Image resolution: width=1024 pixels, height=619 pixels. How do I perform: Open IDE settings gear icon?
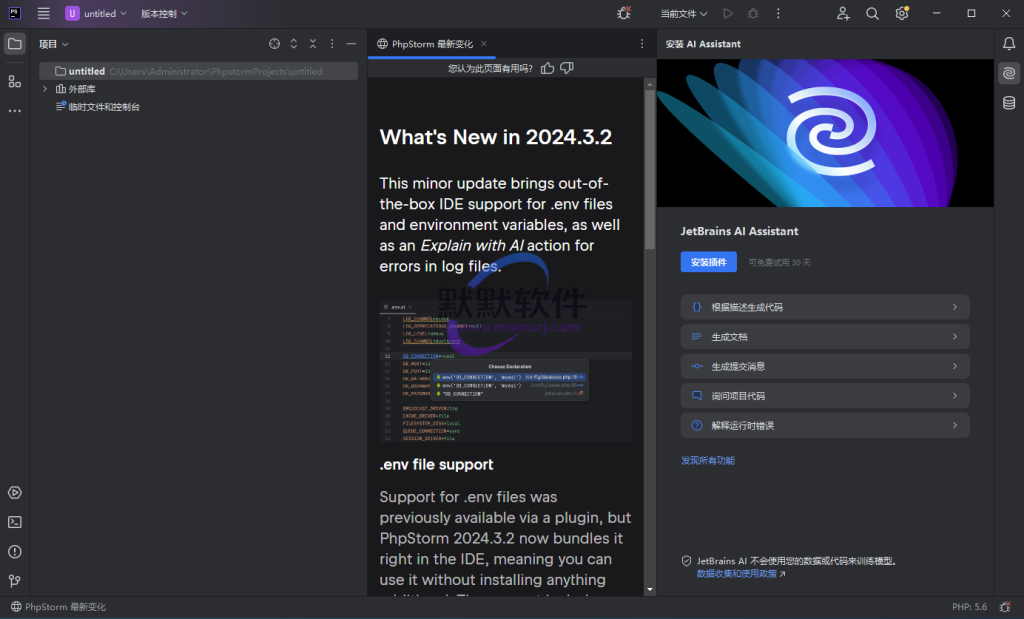pos(902,13)
